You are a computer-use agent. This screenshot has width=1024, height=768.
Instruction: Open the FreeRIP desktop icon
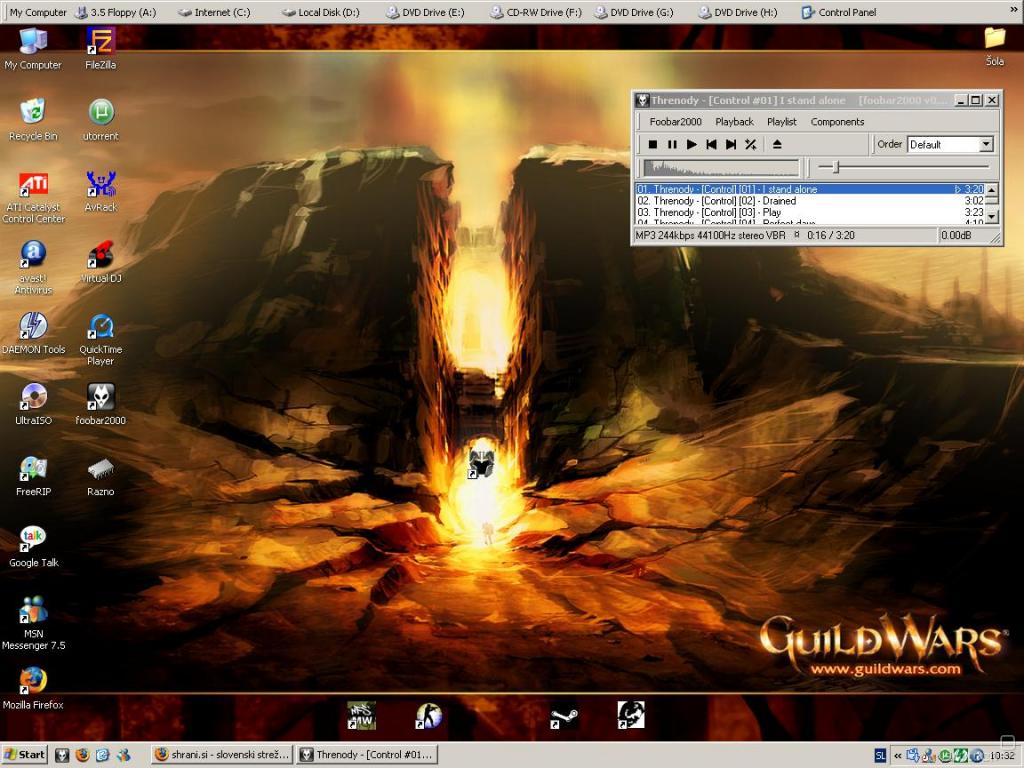pos(33,475)
